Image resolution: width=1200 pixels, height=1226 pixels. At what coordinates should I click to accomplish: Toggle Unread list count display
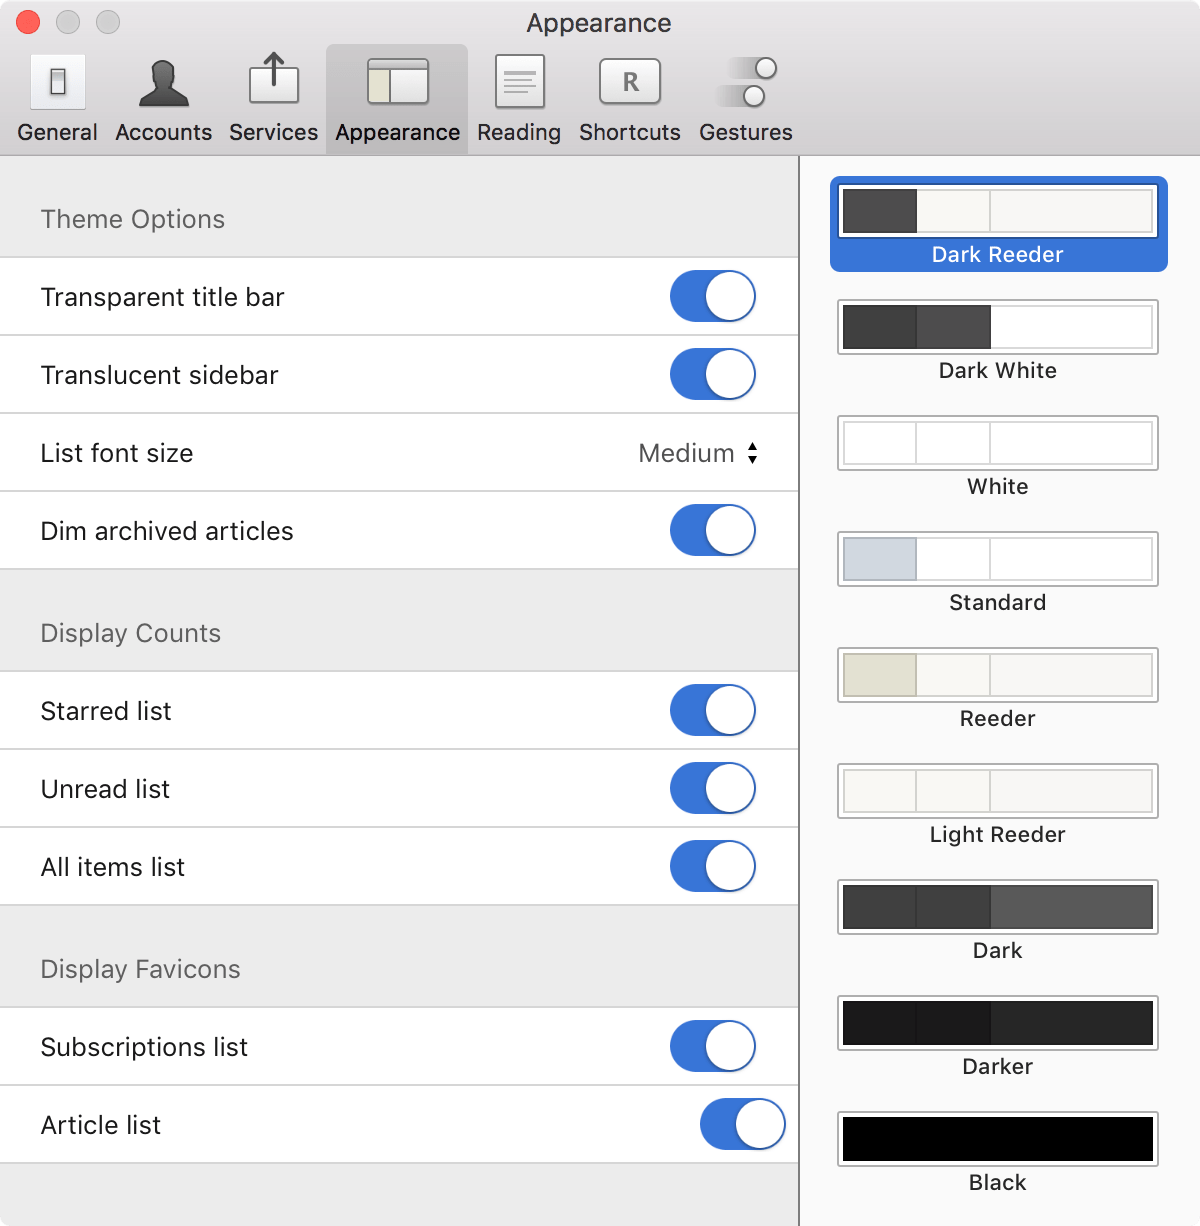(x=712, y=788)
